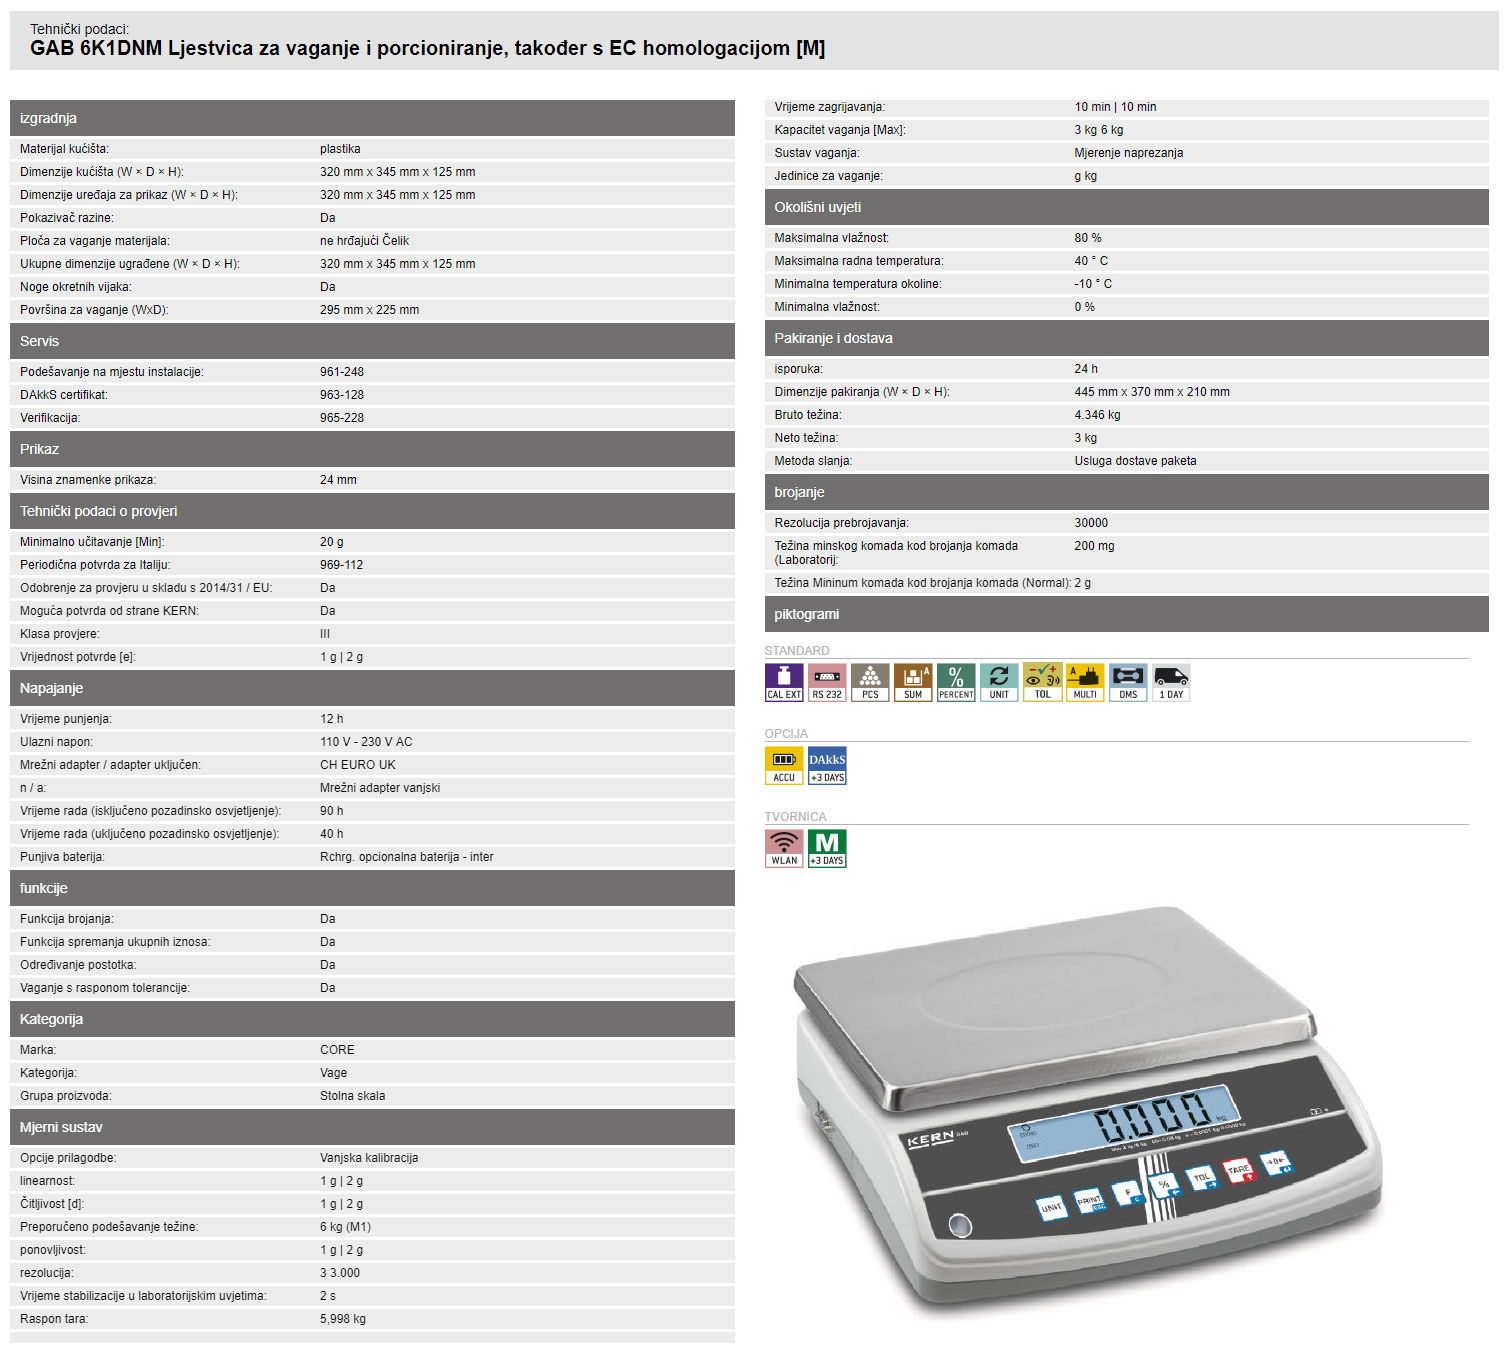Select the ACCU battery option pictogram
The height and width of the screenshot is (1356, 1508).
tap(784, 765)
